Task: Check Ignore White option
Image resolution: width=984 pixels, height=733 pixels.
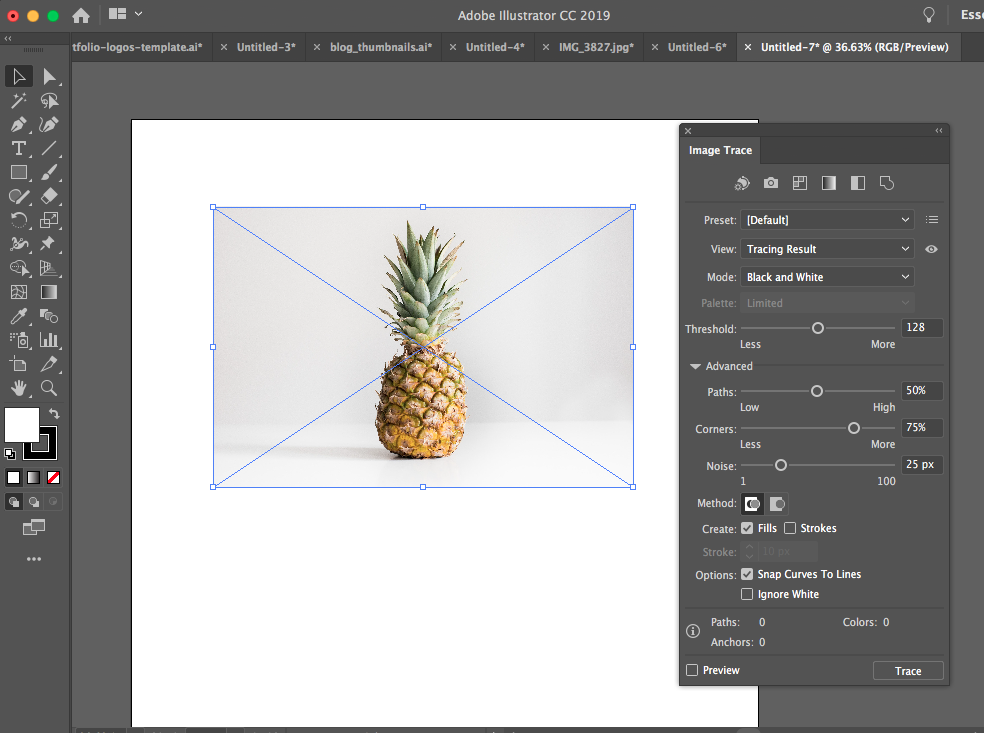Action: 747,594
